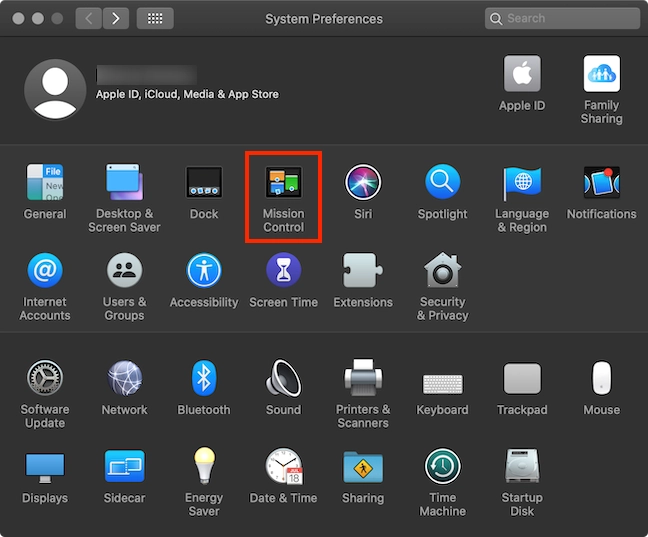Focus the Search field

562,19
